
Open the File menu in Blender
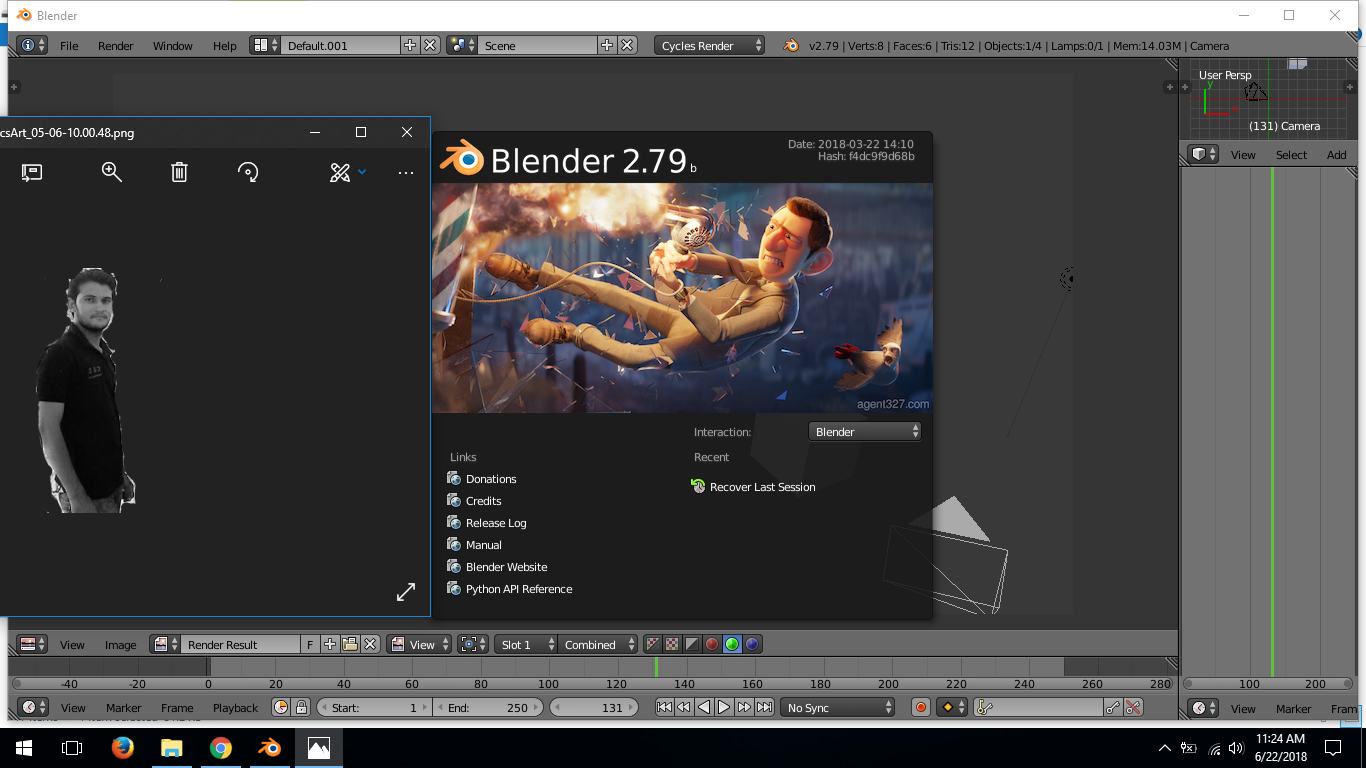[69, 45]
